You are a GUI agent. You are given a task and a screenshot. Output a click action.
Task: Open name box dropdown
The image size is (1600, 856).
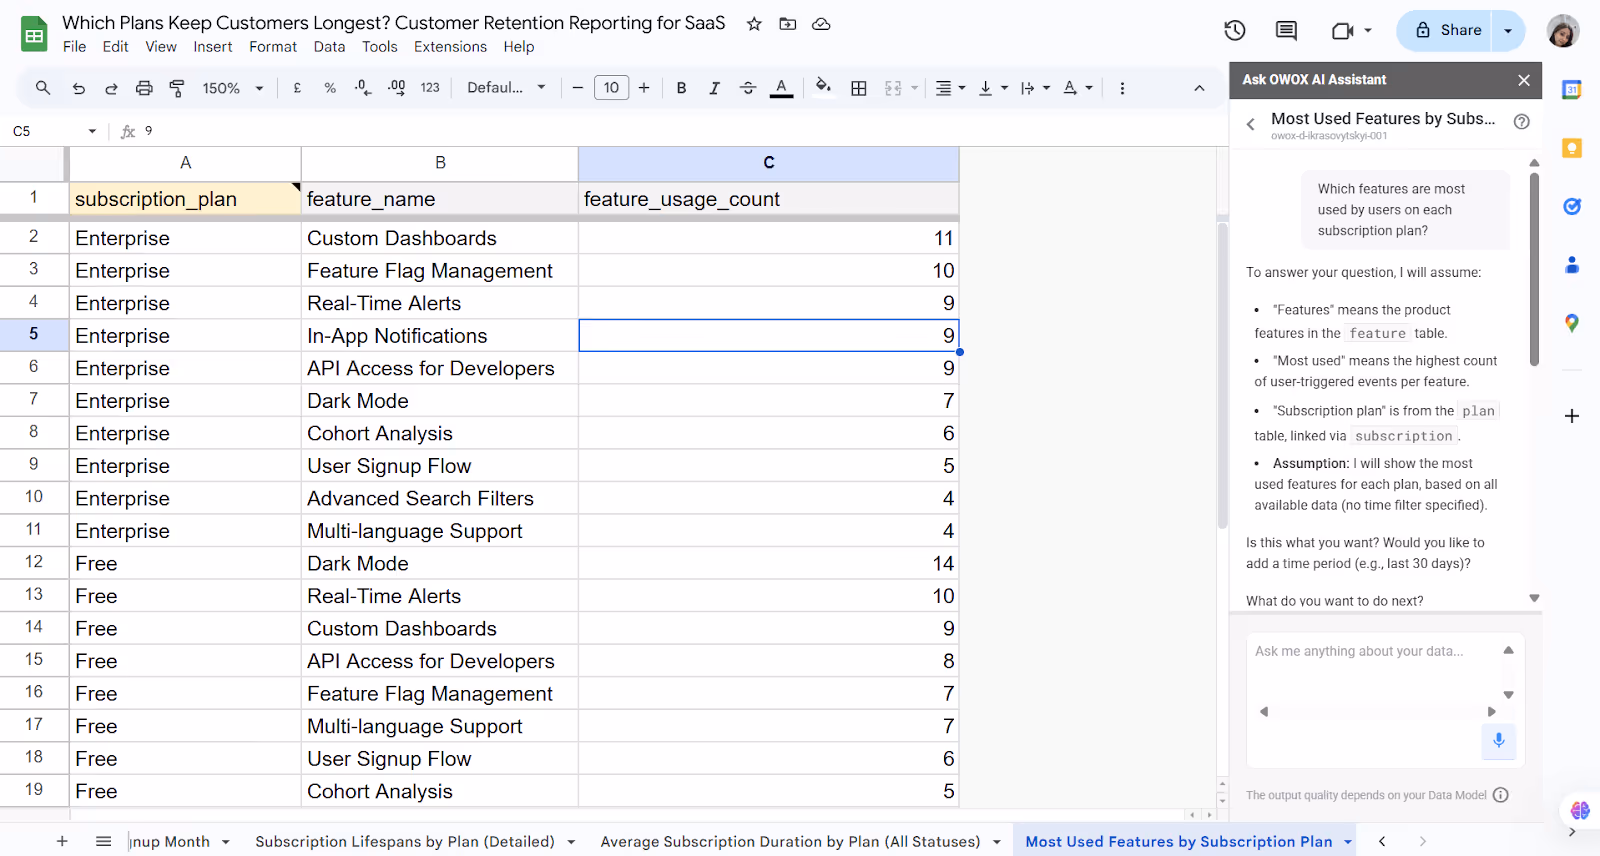92,131
